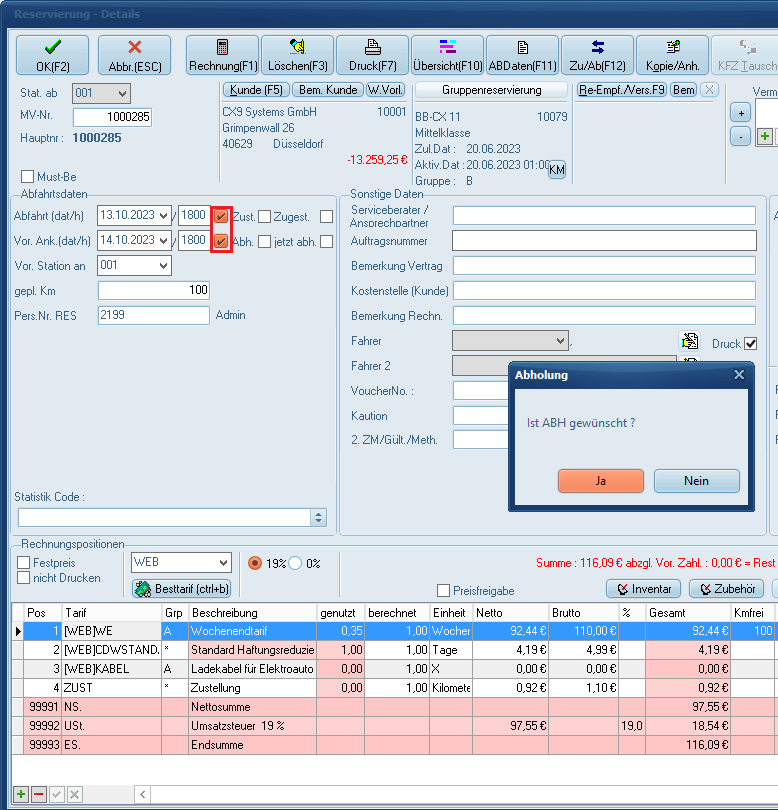Expand the Vor. Station an dropdown

click(163, 266)
